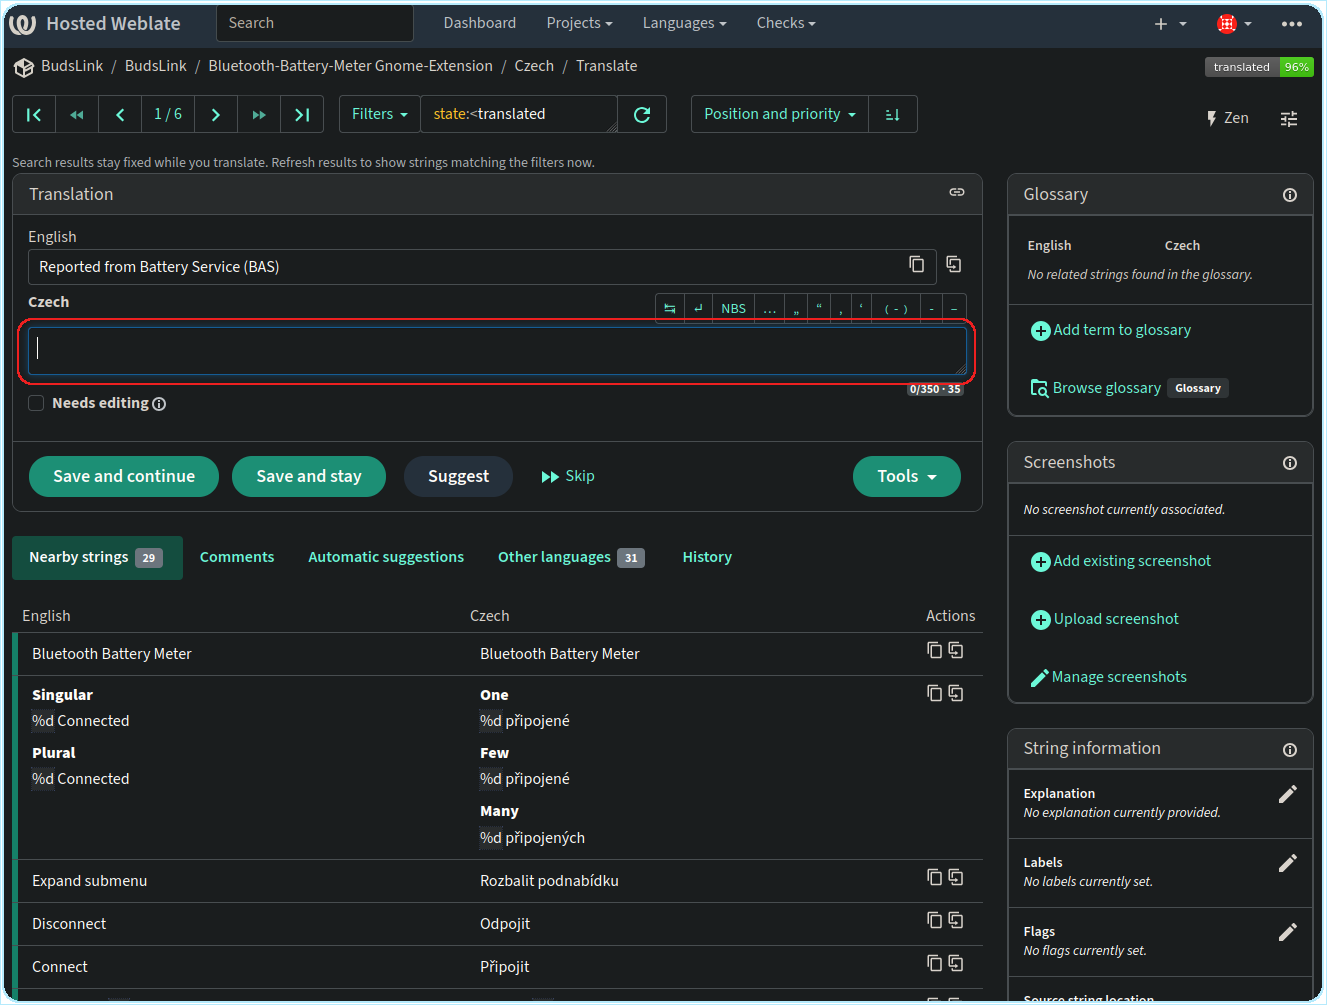
Task: Open the plus add-new dropdown in navbar
Action: tap(1170, 24)
